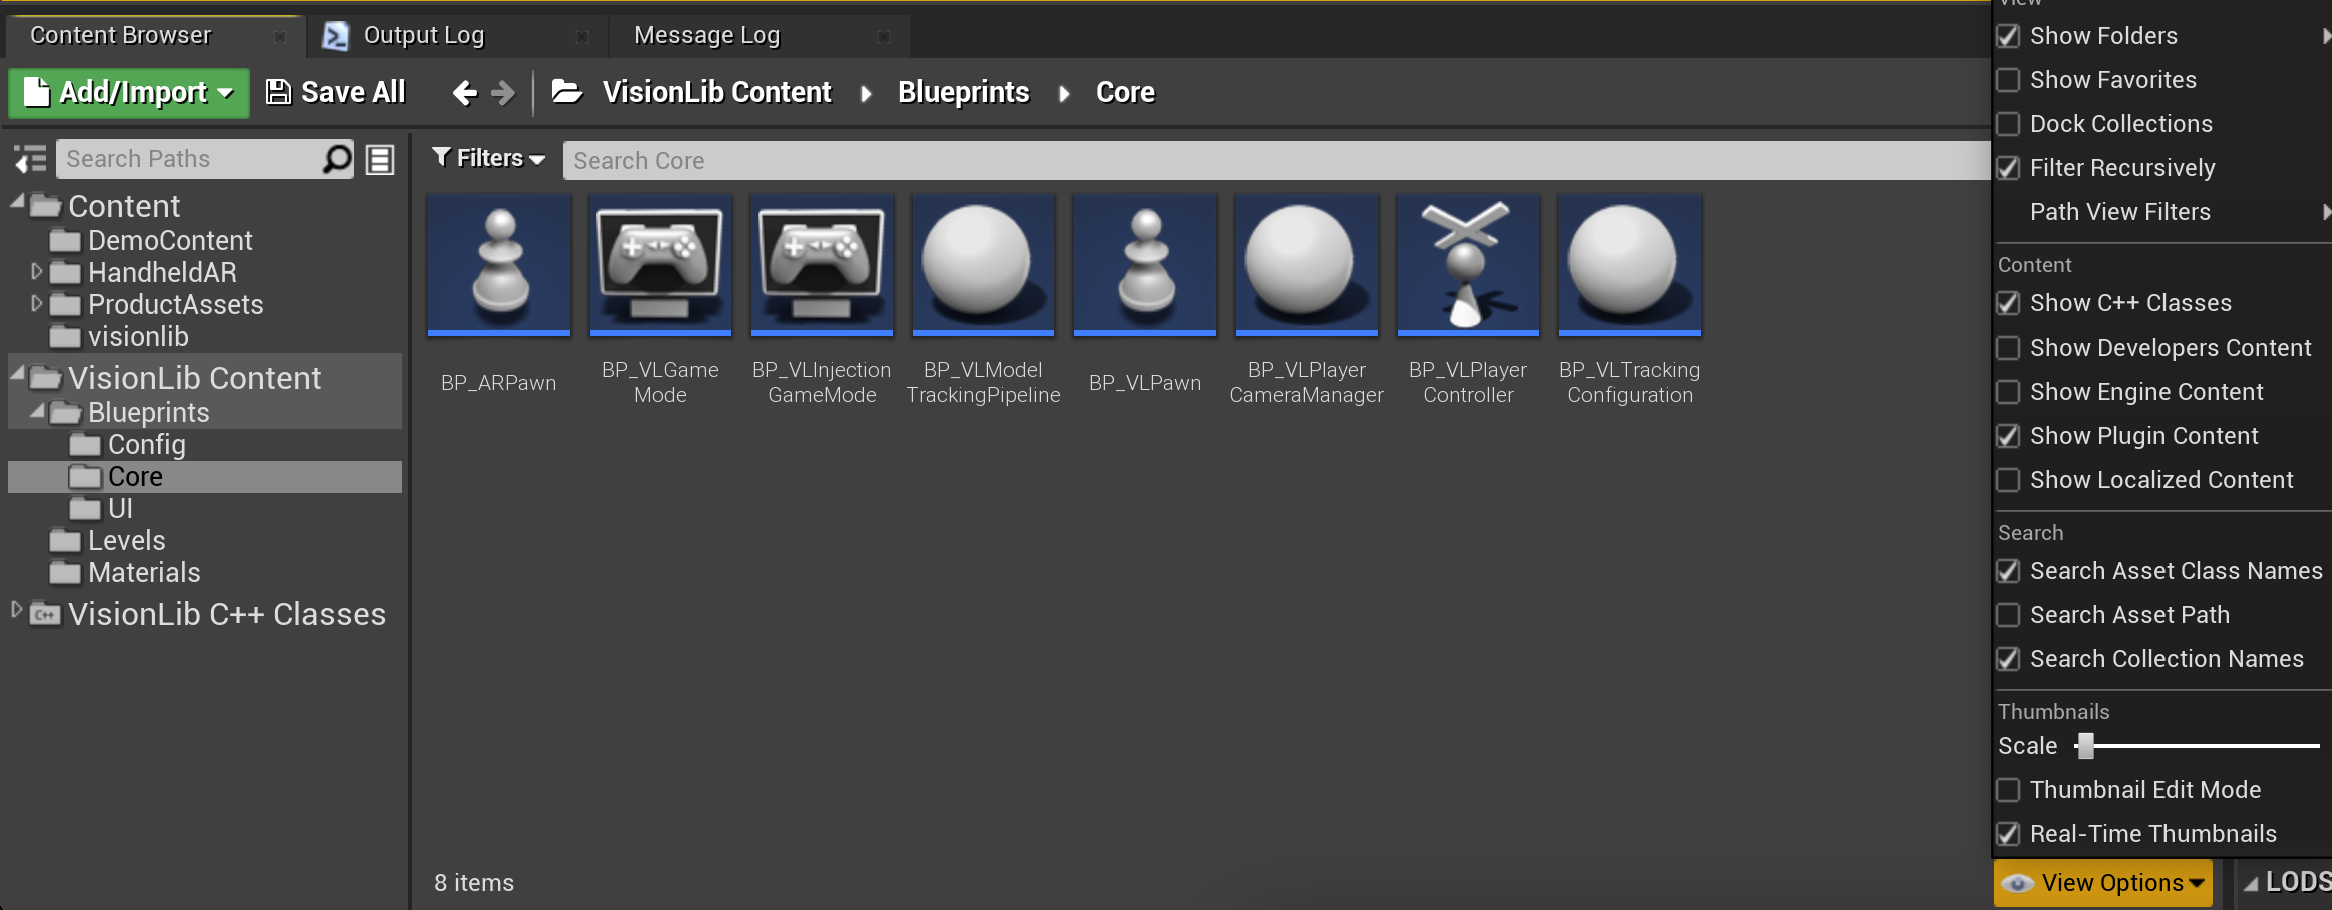
Task: Open the Add/Import dropdown
Action: point(129,93)
